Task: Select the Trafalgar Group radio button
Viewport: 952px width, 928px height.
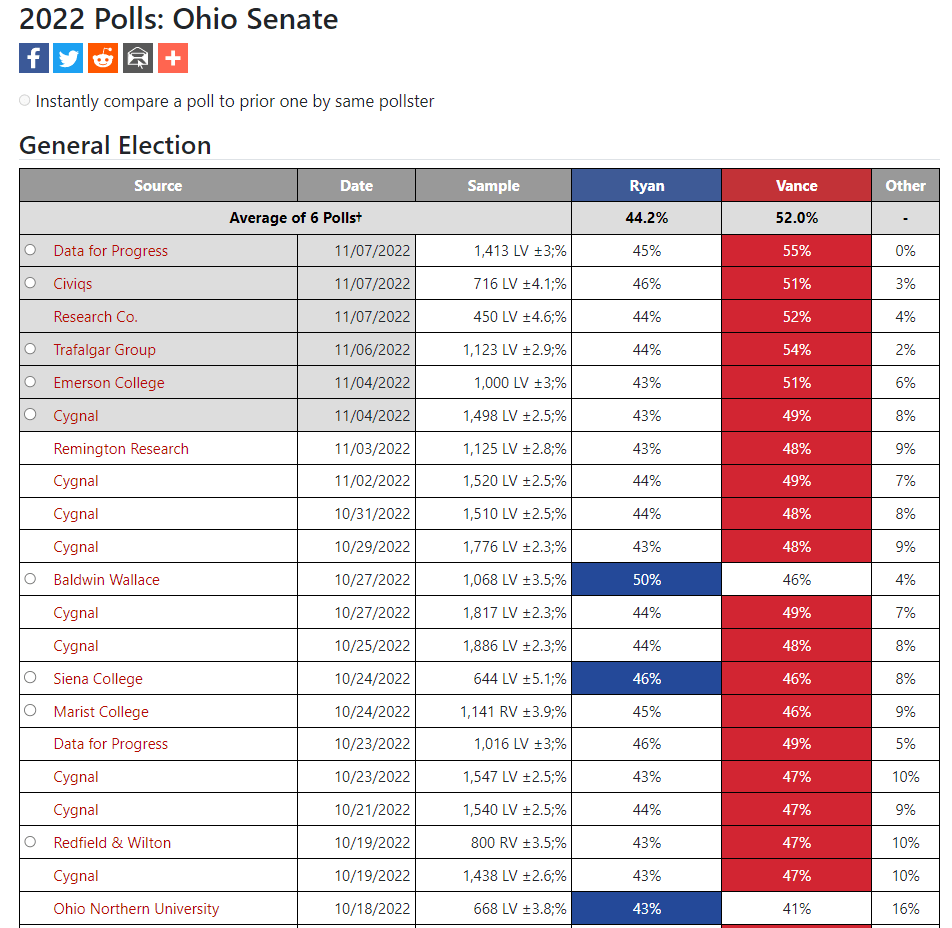Action: coord(30,349)
